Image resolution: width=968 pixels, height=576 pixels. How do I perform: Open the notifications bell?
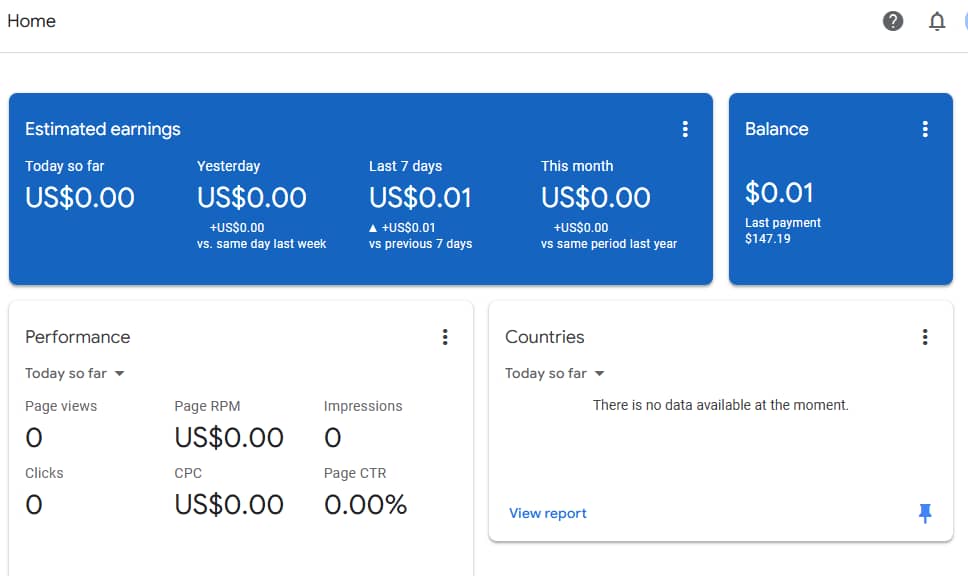point(937,21)
